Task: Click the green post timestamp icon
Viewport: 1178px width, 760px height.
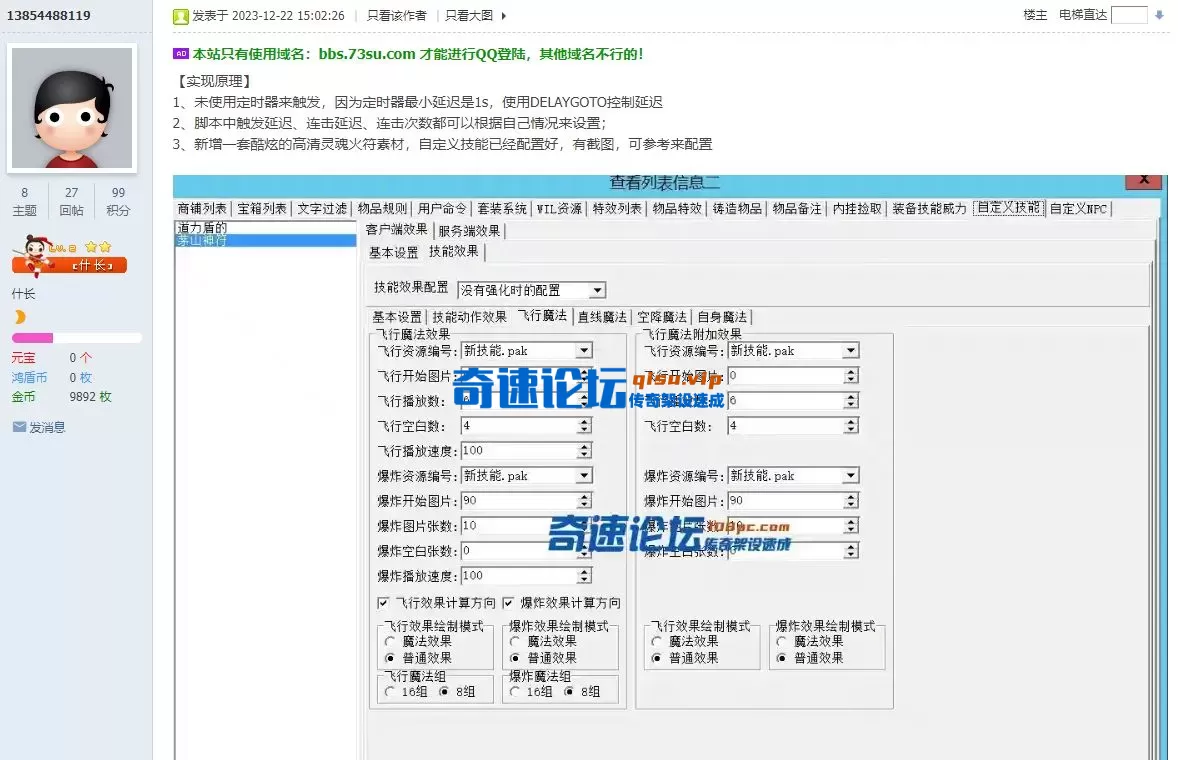Action: (180, 15)
